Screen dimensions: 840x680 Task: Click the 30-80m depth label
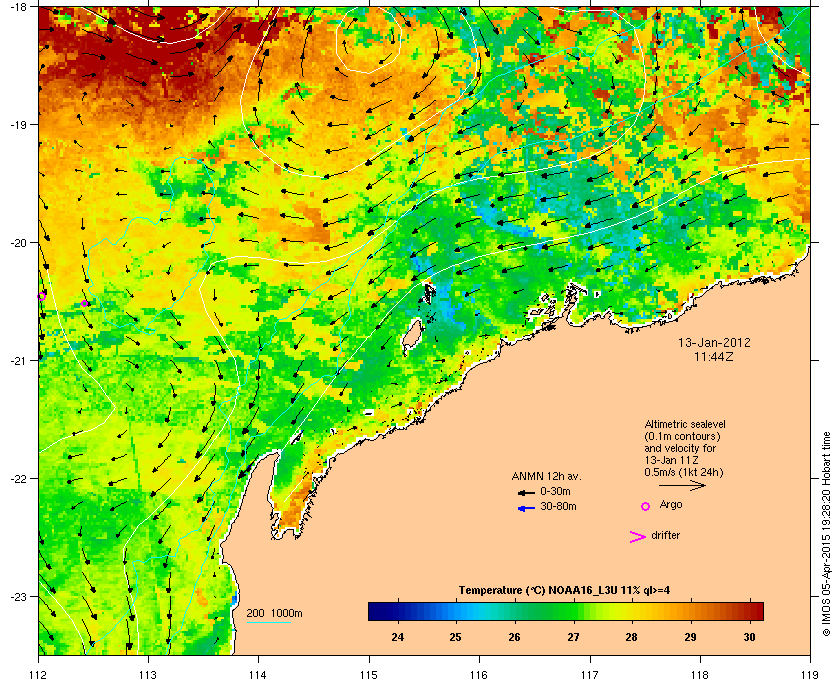coord(558,506)
